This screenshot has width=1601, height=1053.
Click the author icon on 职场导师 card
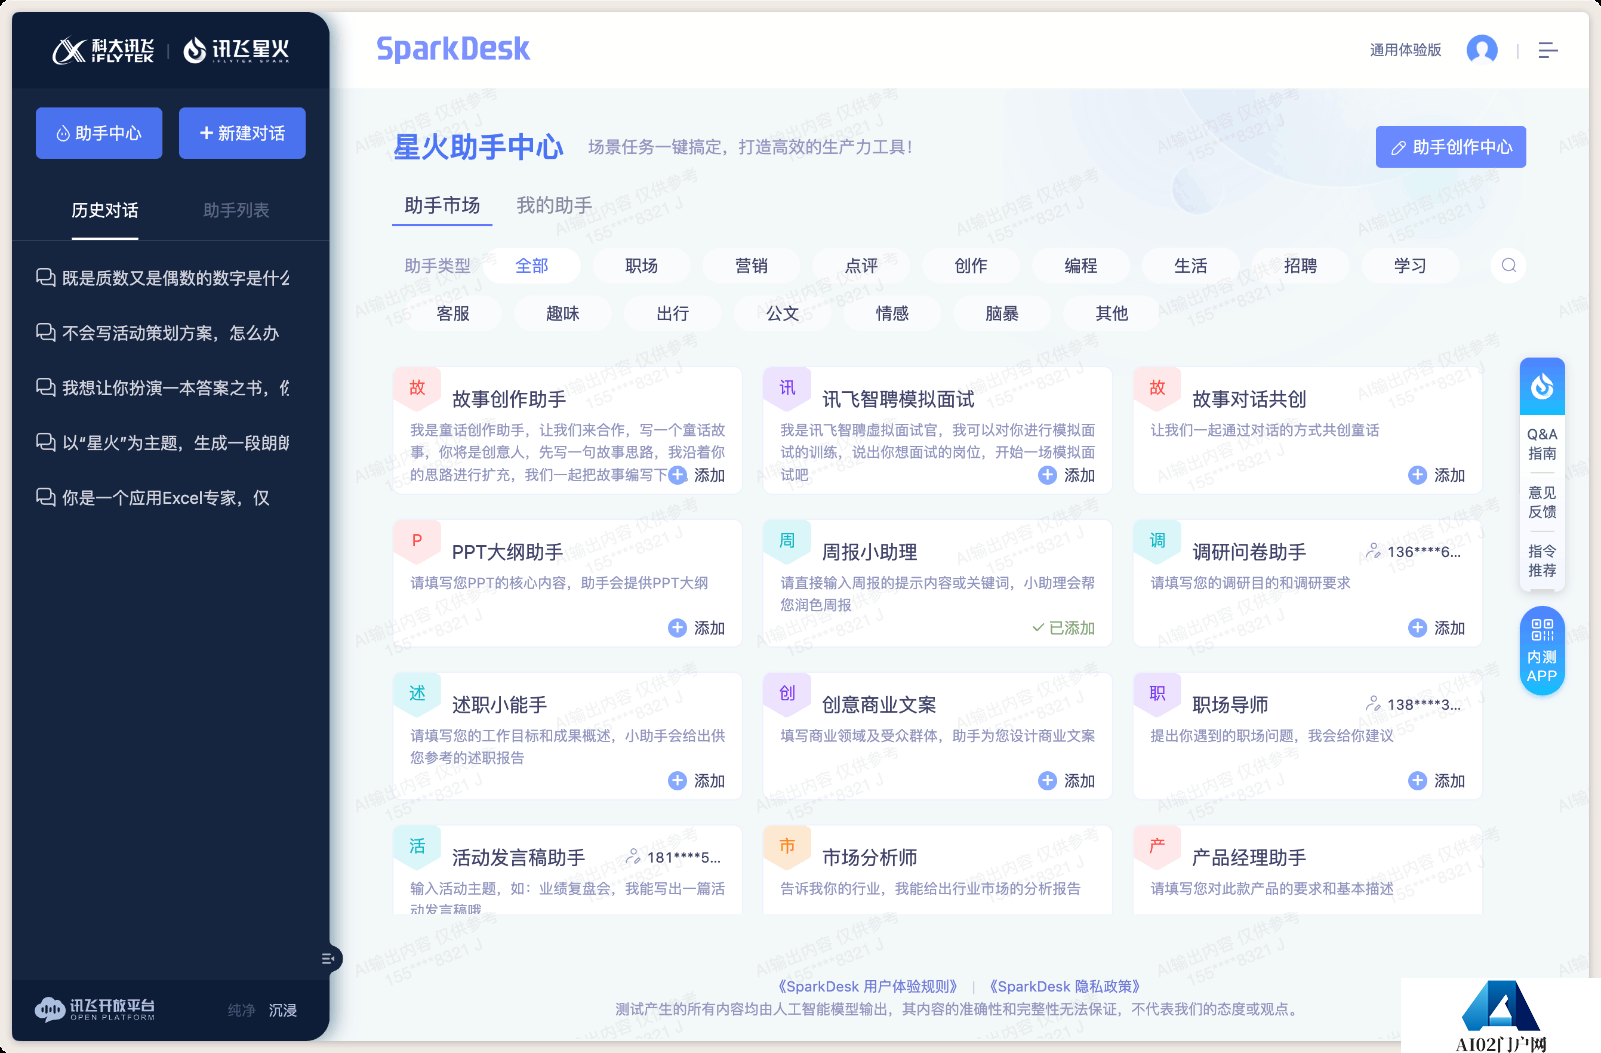[1374, 704]
